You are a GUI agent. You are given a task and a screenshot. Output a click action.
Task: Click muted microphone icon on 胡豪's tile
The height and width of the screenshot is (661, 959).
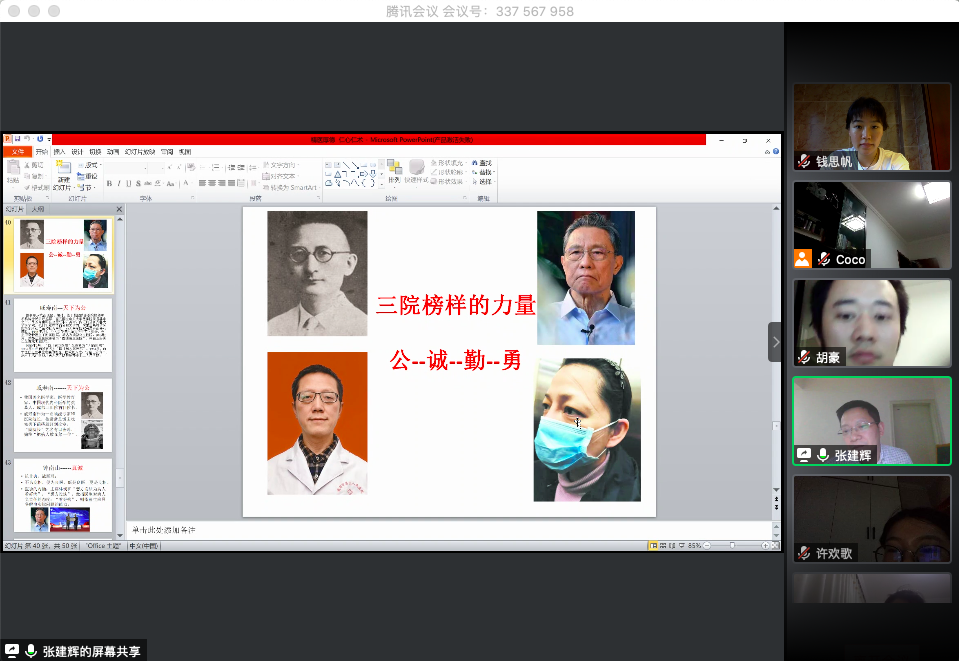804,357
